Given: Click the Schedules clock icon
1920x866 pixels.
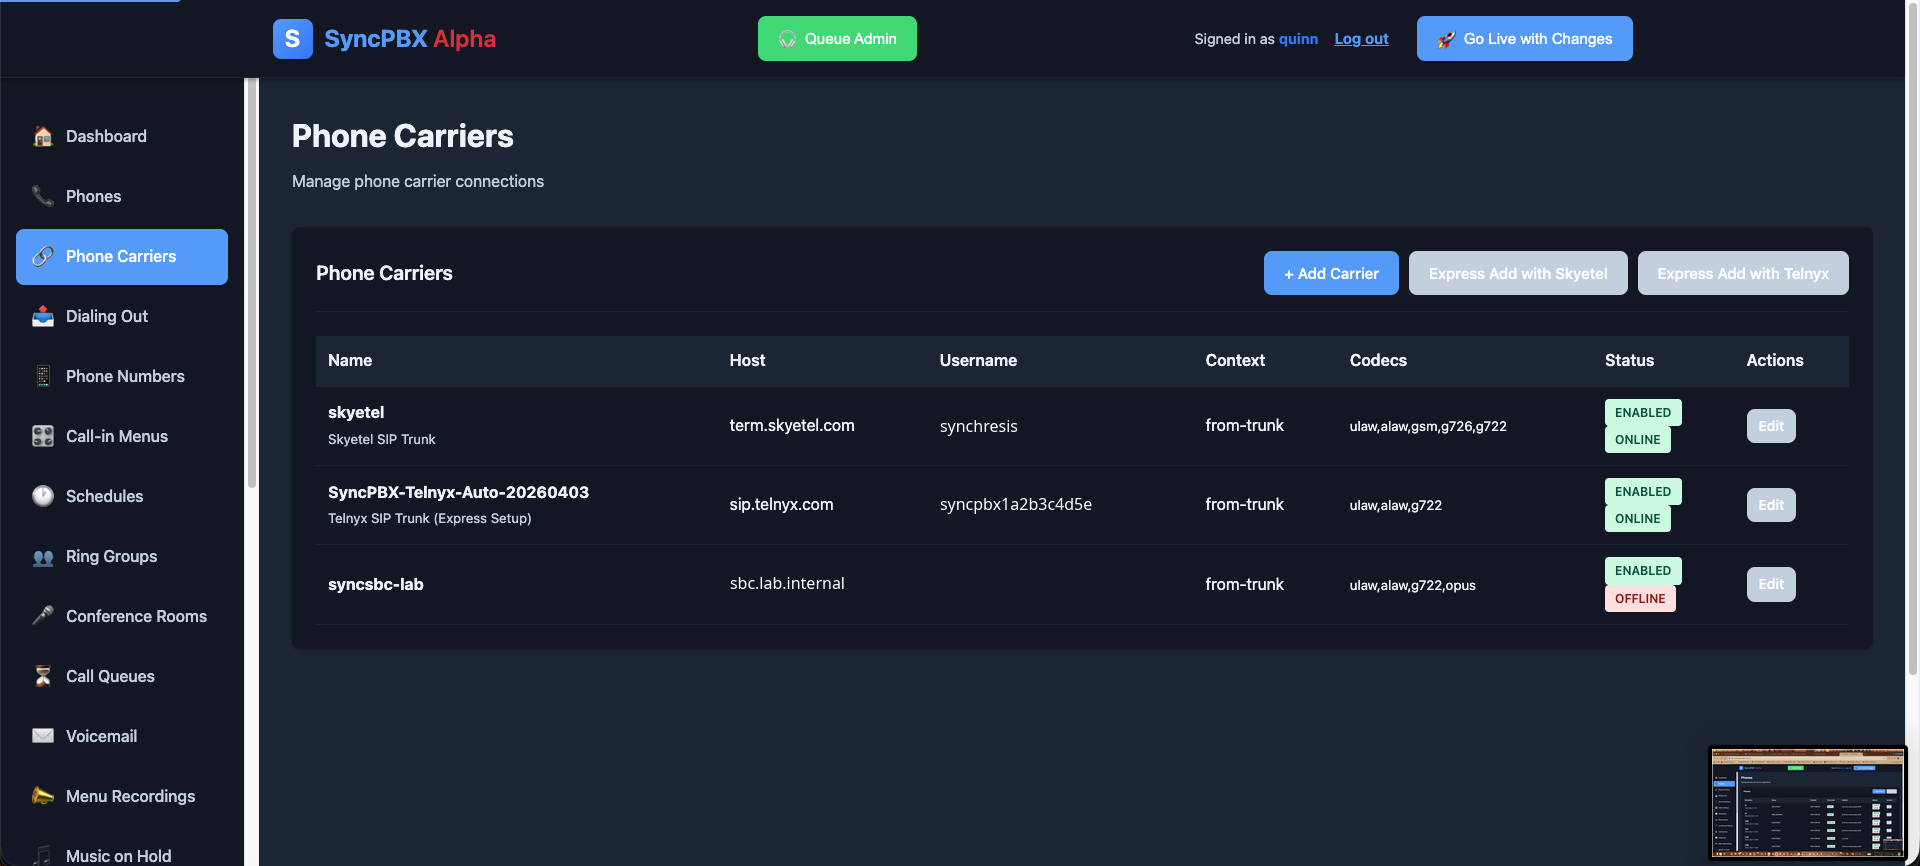Looking at the screenshot, I should pyautogui.click(x=43, y=496).
